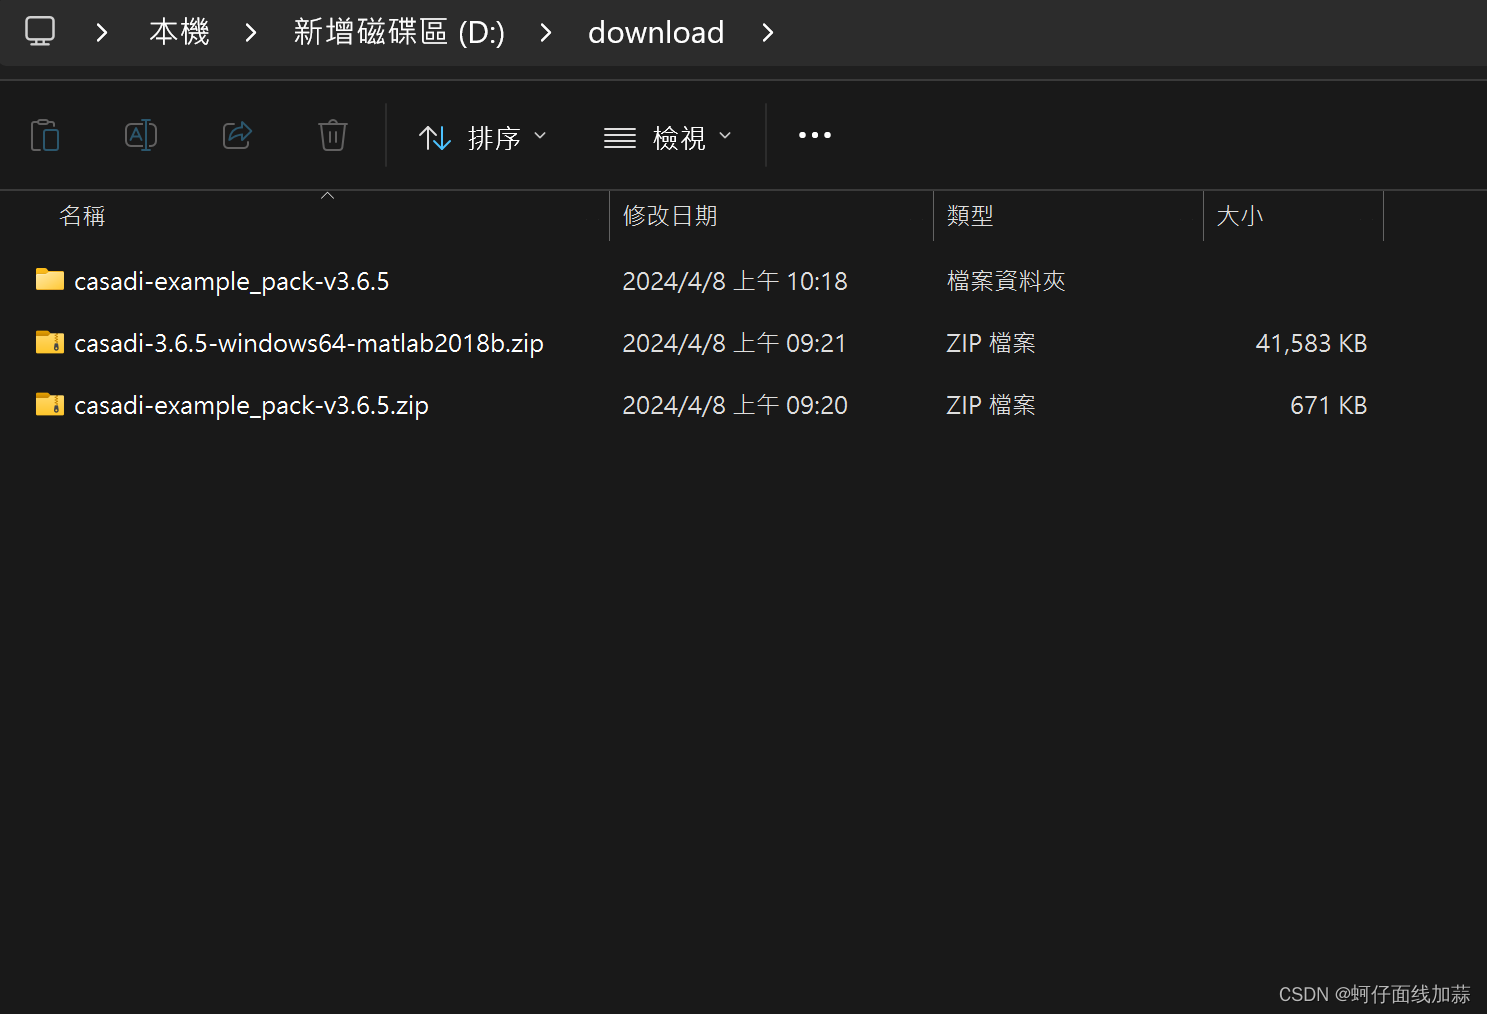Click the column divider between 名稱 and 修改日期
Viewport: 1487px width, 1014px height.
point(607,215)
